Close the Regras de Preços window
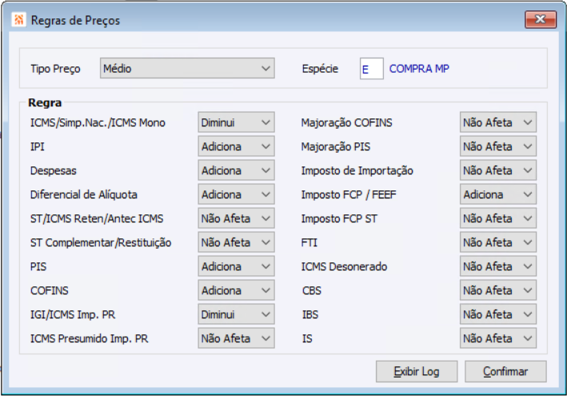 [x=541, y=19]
